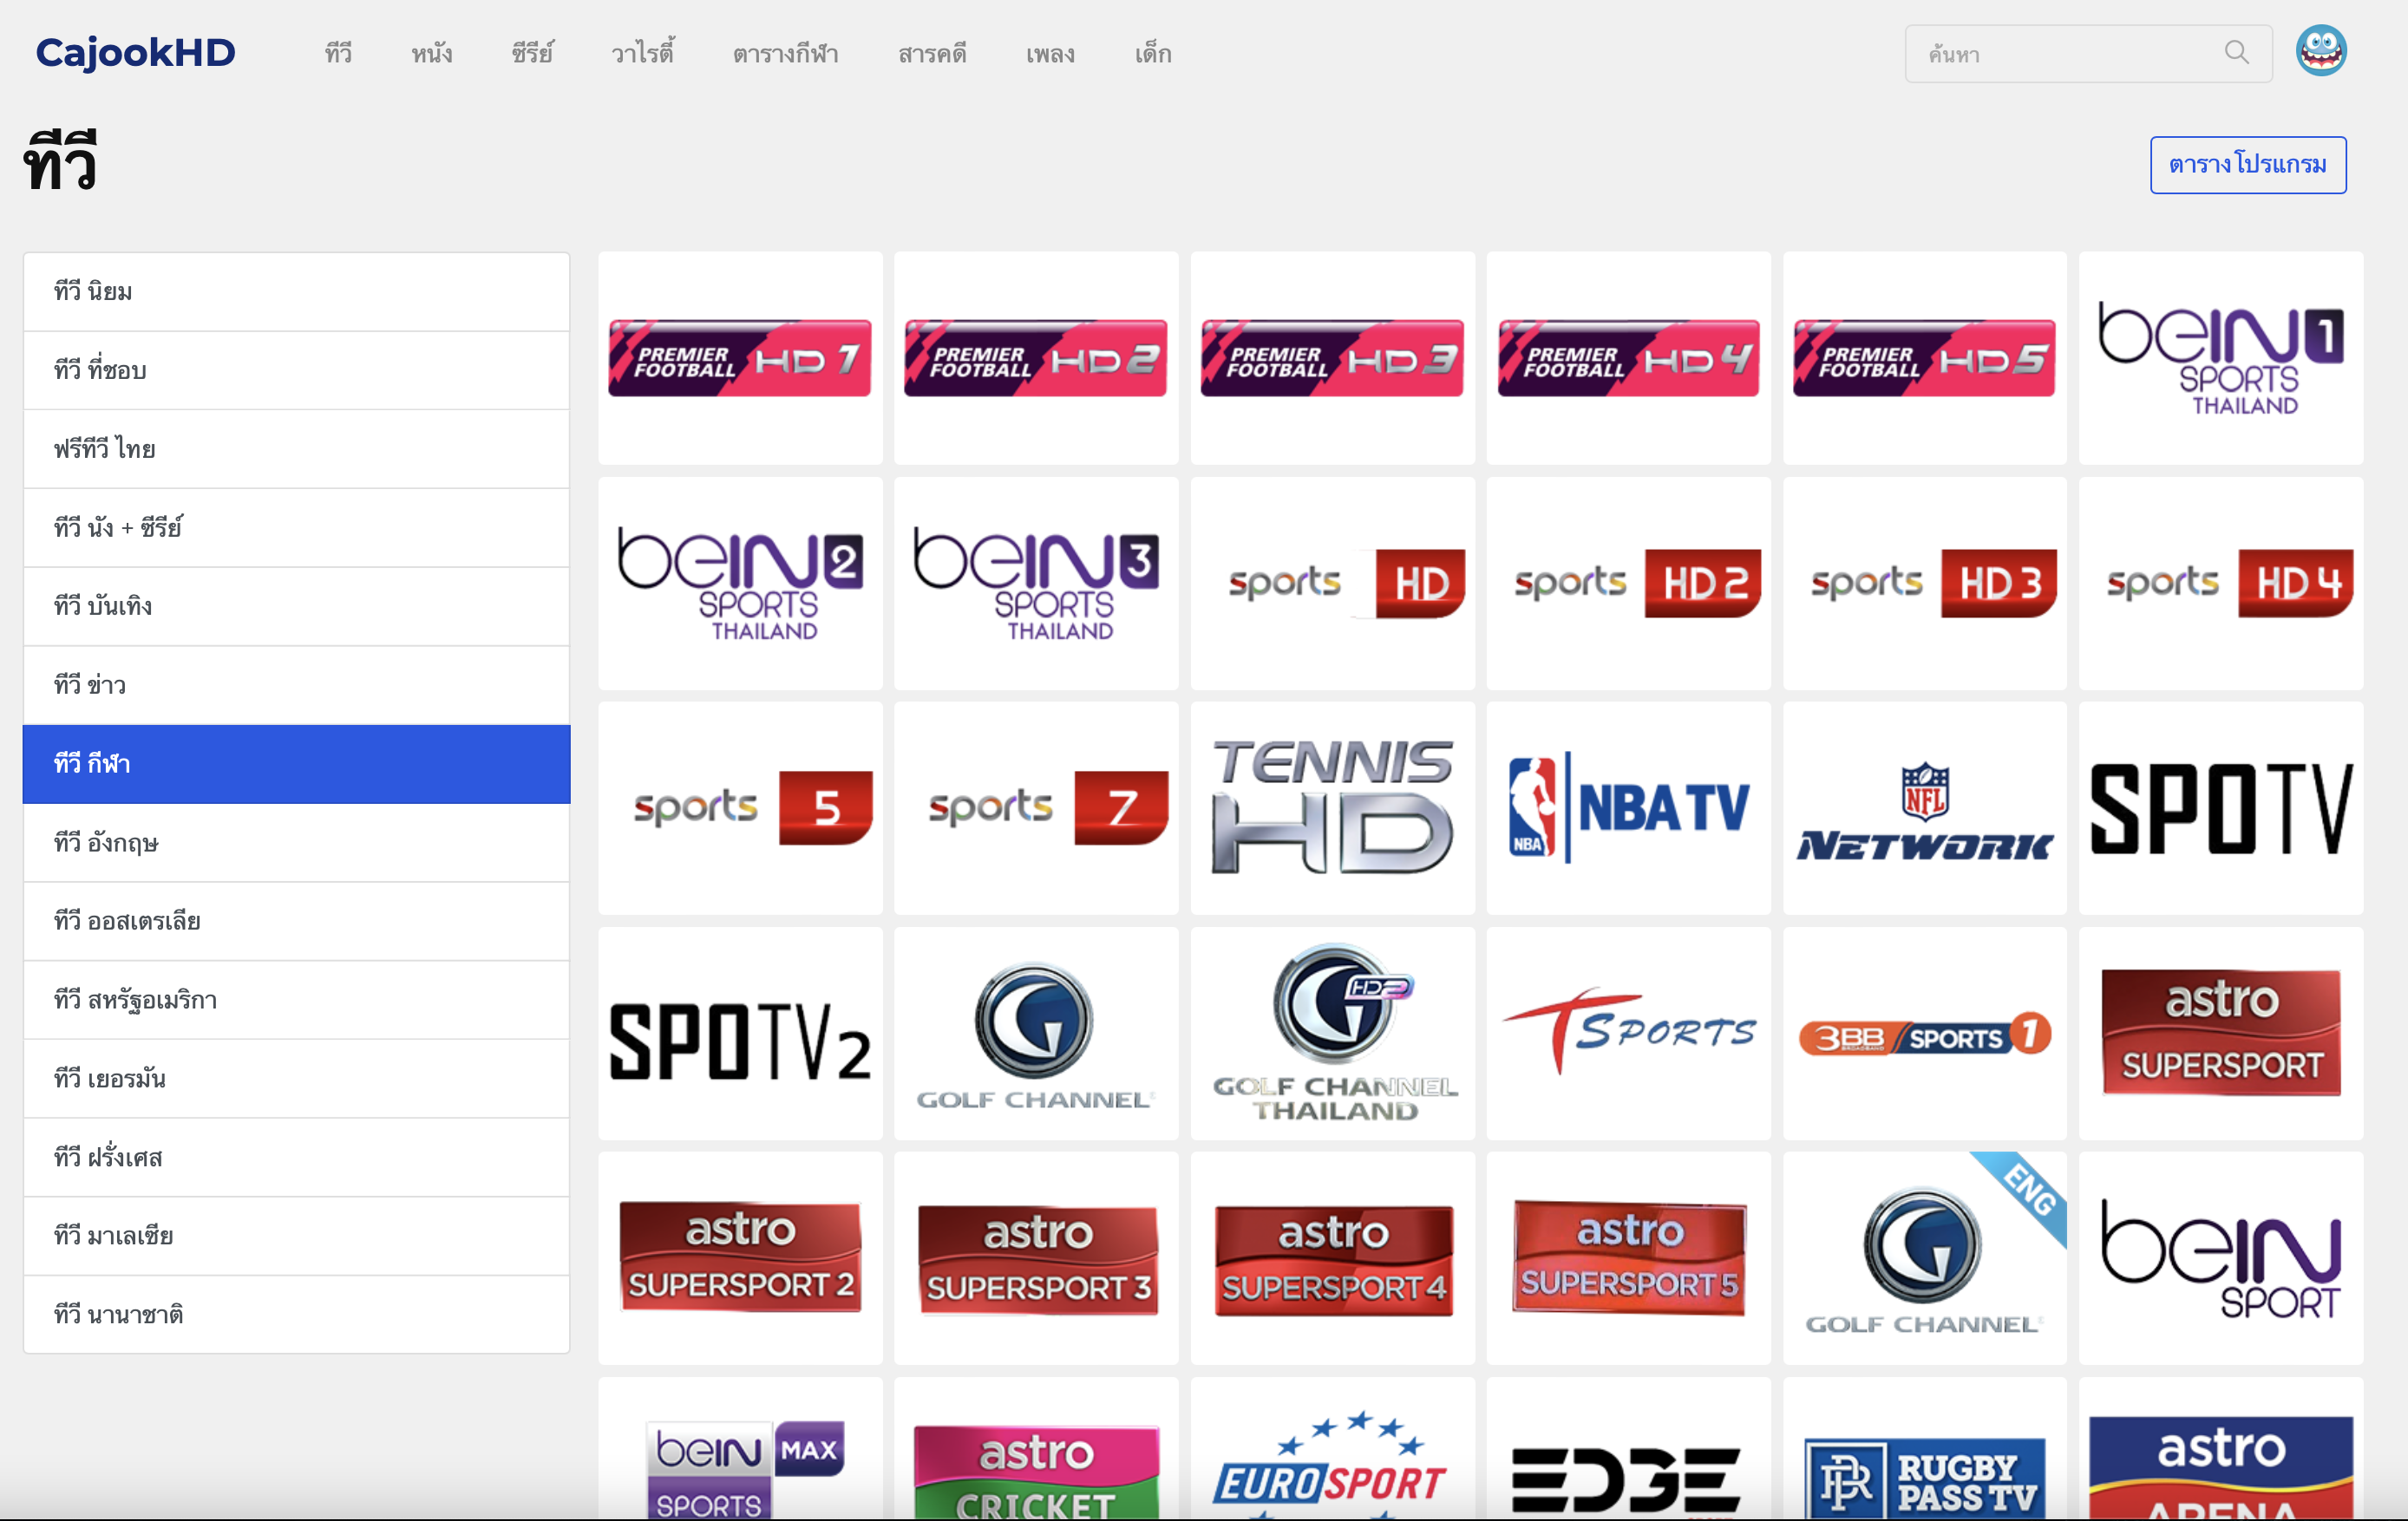The image size is (2408, 1521).
Task: Go to สารคดี in top navigation
Action: [932, 54]
